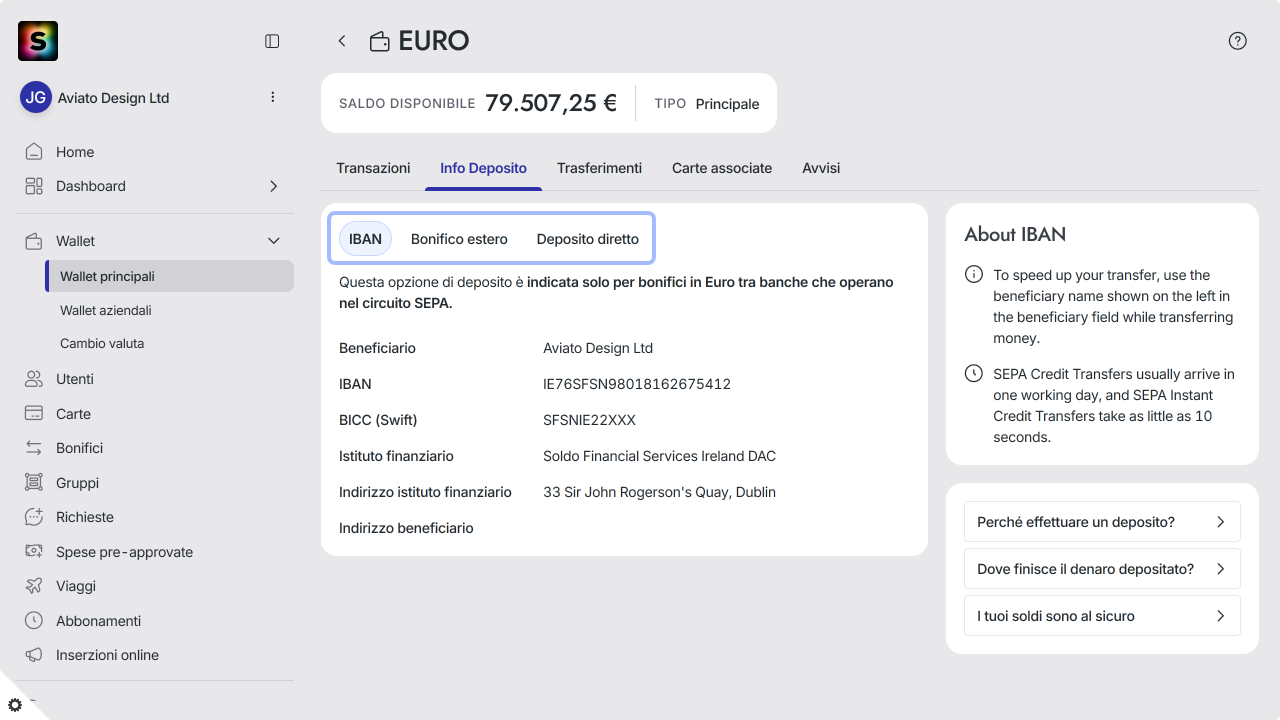
Task: Open the Bonifici menu label
Action: pyautogui.click(x=80, y=448)
